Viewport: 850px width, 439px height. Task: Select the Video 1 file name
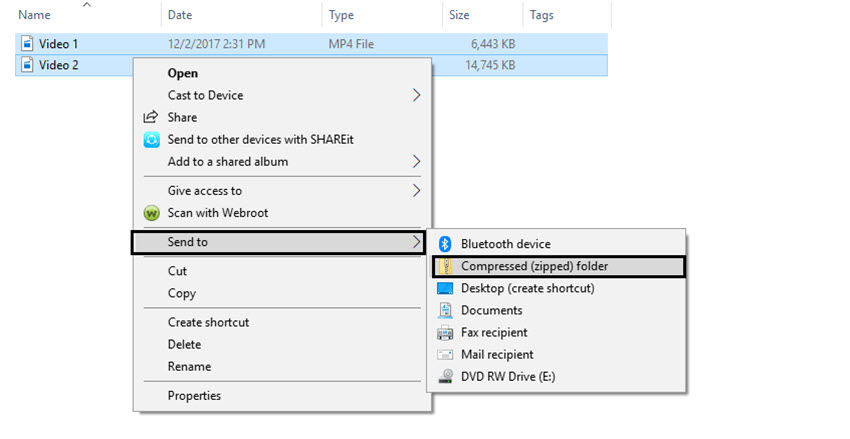click(x=59, y=44)
